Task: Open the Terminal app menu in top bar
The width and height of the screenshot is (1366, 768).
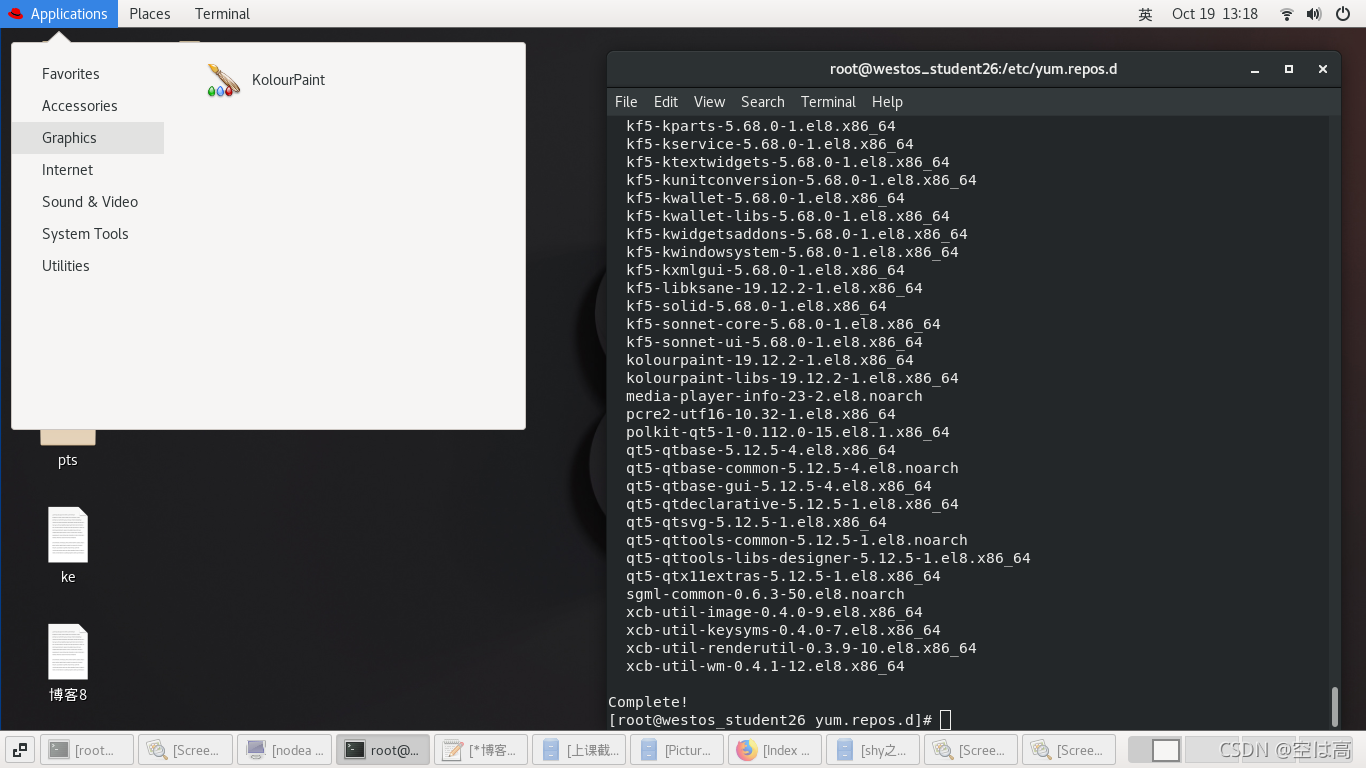Action: (x=222, y=14)
